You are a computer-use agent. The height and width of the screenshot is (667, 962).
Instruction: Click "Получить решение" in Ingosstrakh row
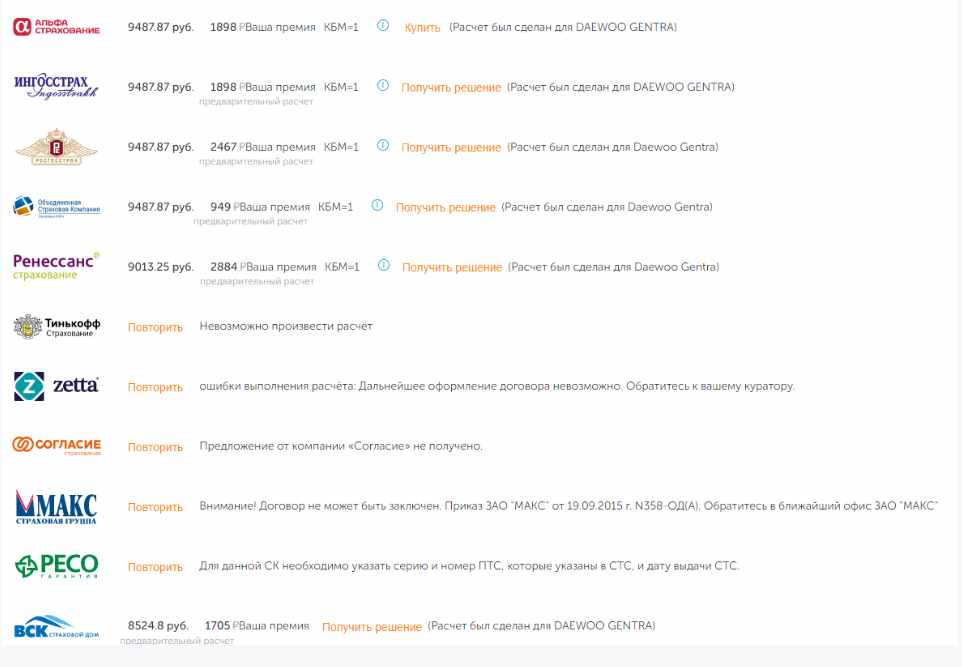(451, 88)
